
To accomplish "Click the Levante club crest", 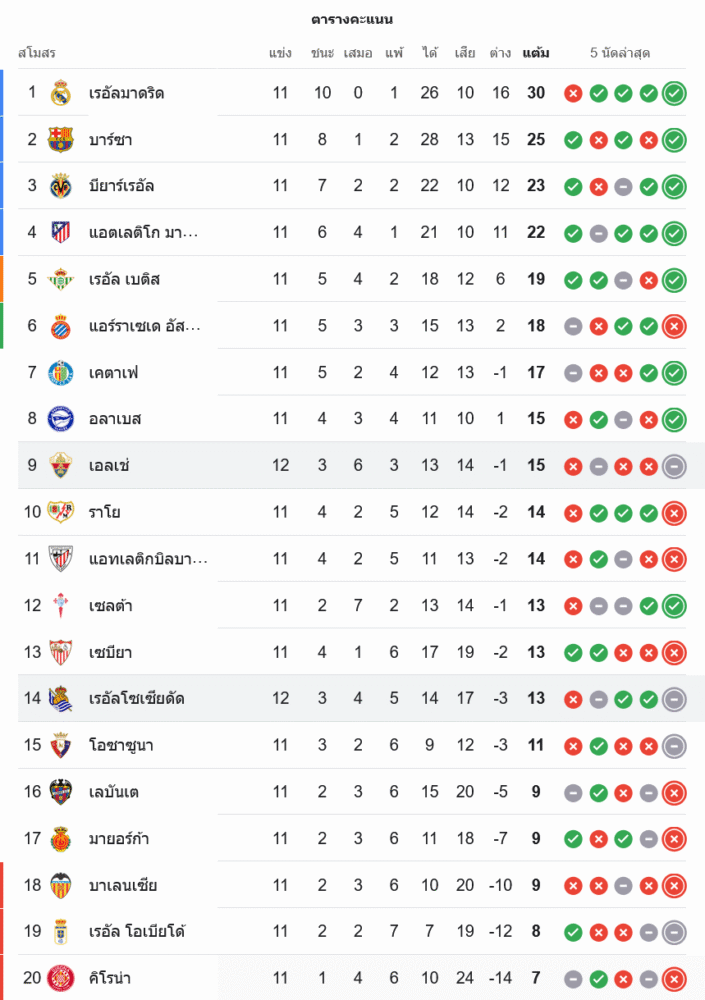I will [x=61, y=792].
